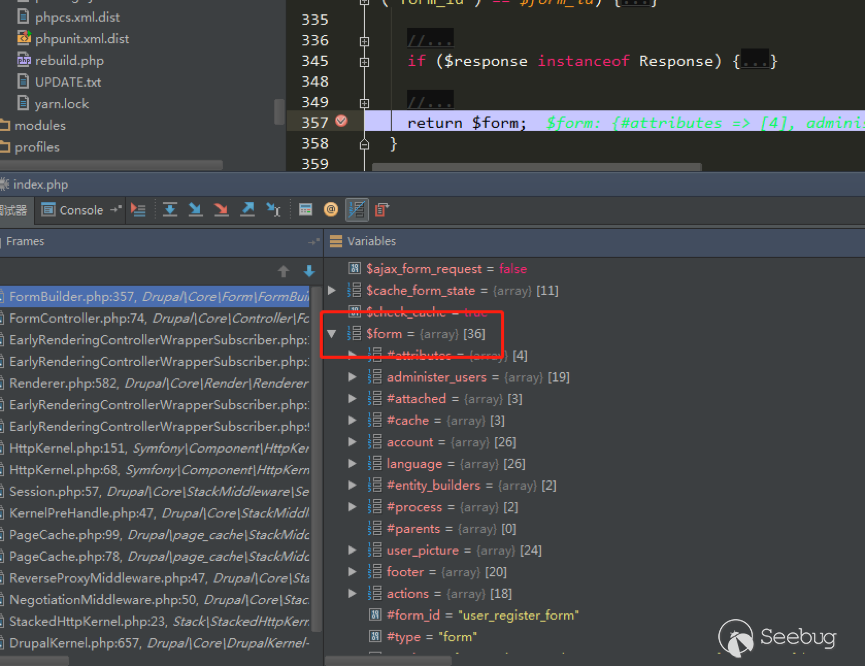Screen dimensions: 865x666
Task: Select the next frame down arrow
Action: point(309,271)
